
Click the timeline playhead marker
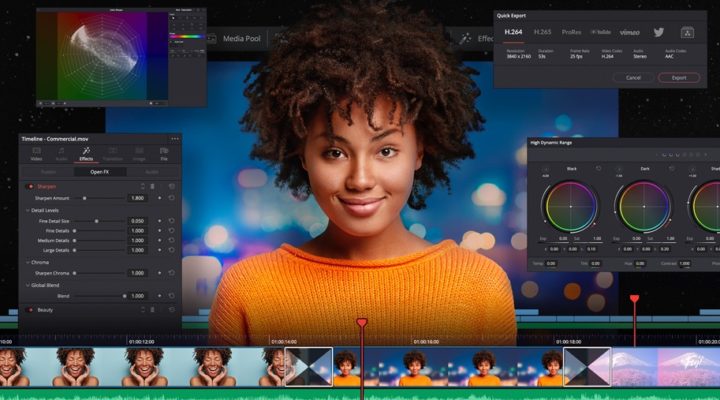pyautogui.click(x=362, y=323)
